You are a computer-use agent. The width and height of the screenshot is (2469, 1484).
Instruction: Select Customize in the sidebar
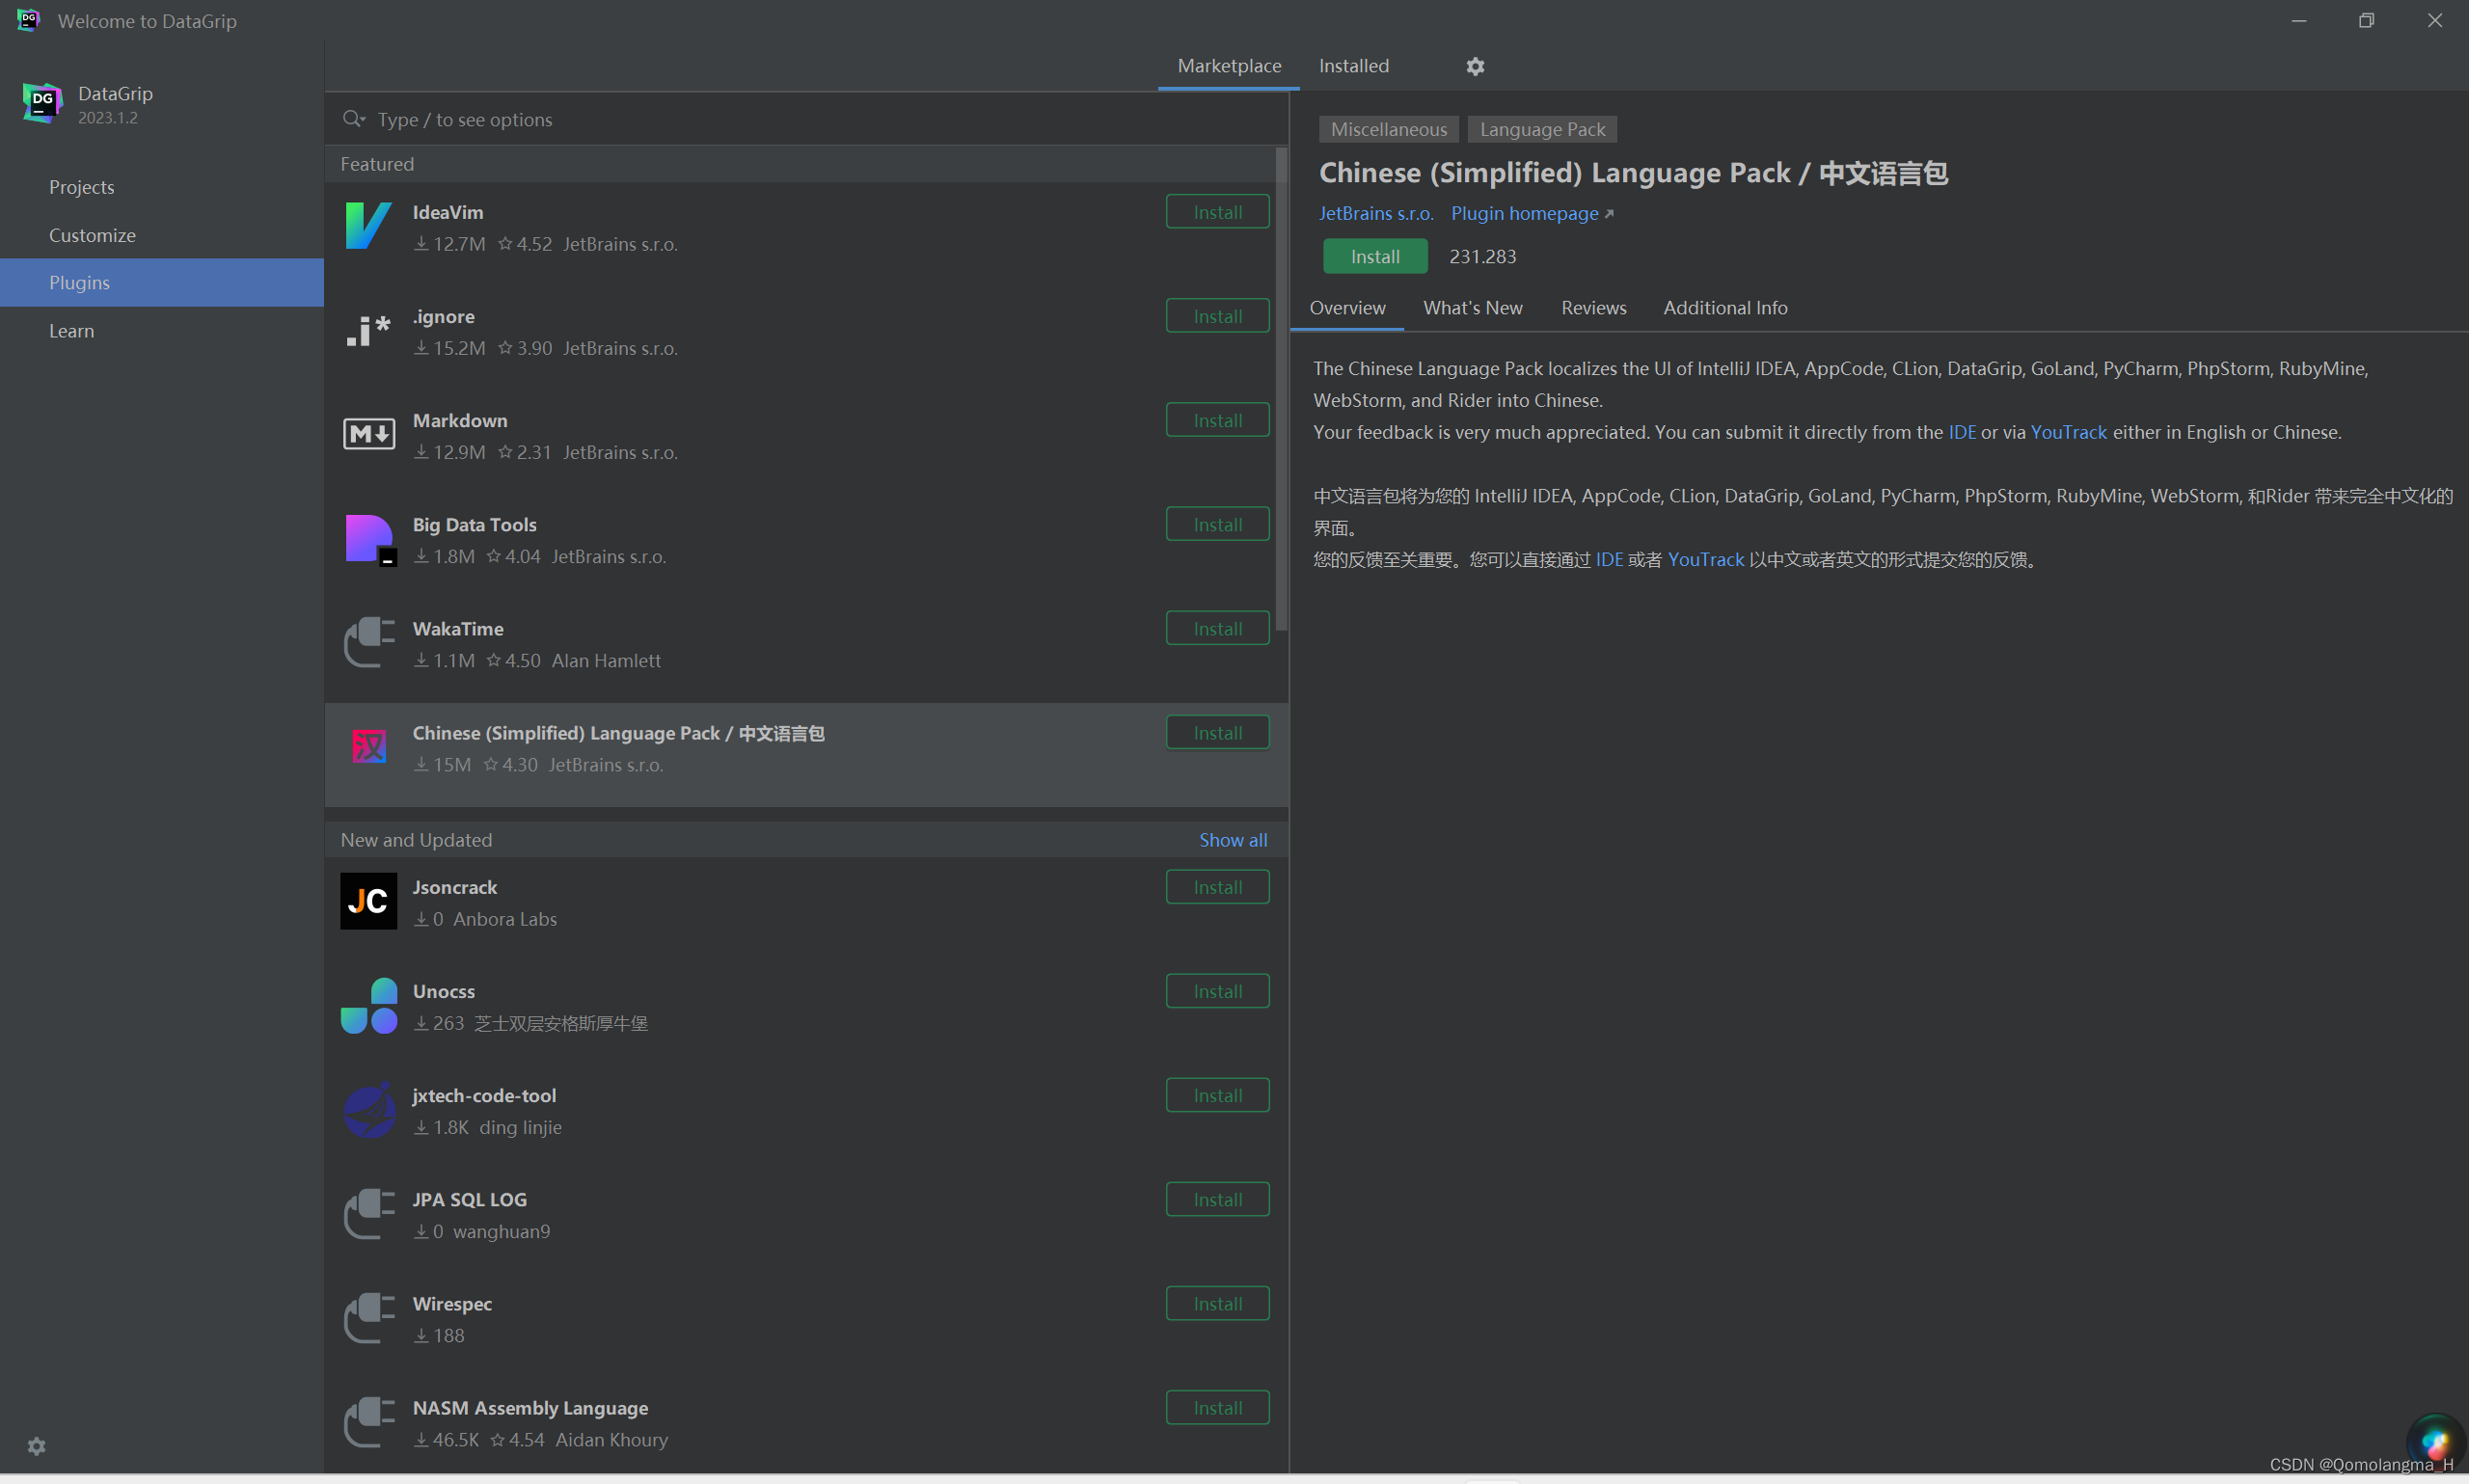[x=92, y=235]
